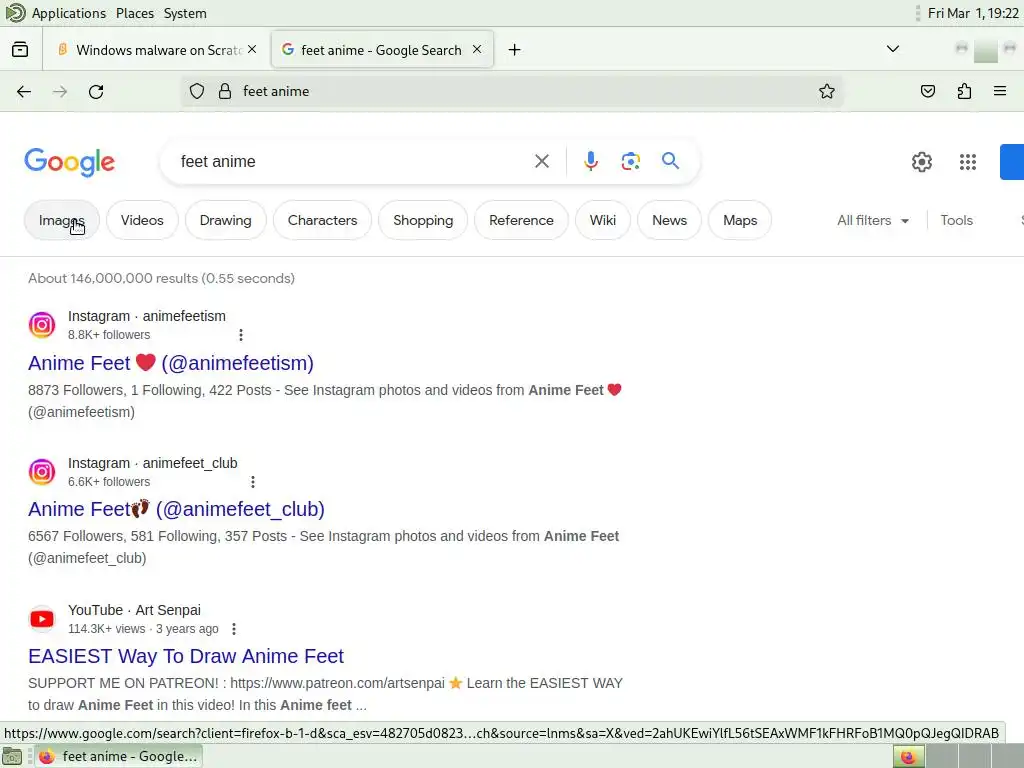This screenshot has width=1024, height=768.
Task: Open options for animefeetism result
Action: pos(241,335)
